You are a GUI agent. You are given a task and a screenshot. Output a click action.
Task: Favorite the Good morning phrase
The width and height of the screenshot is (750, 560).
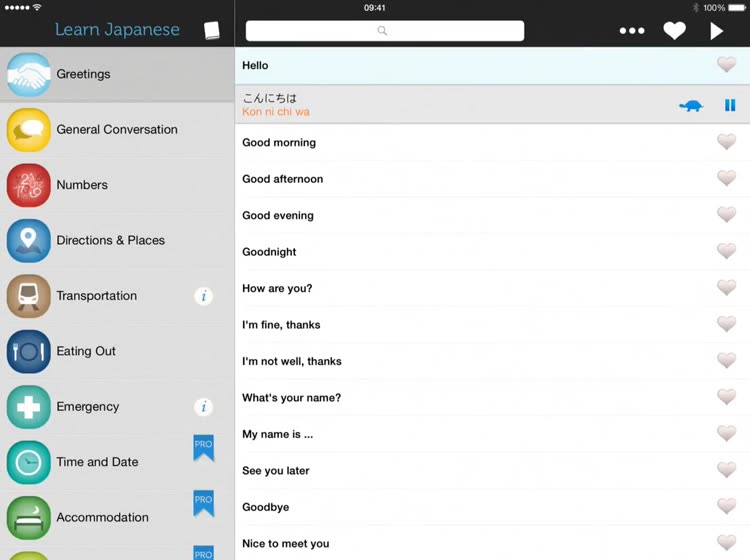(727, 142)
